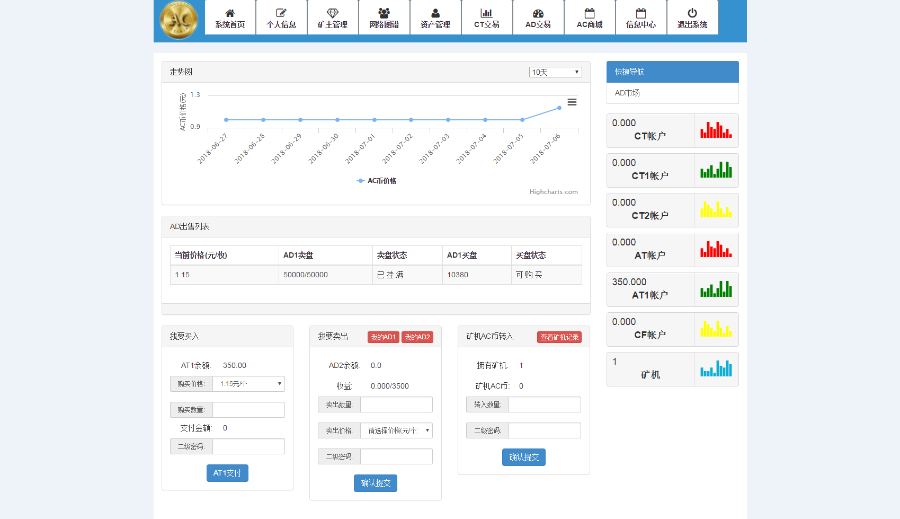Open 我的AD2 red button
This screenshot has height=519, width=900.
coord(417,337)
